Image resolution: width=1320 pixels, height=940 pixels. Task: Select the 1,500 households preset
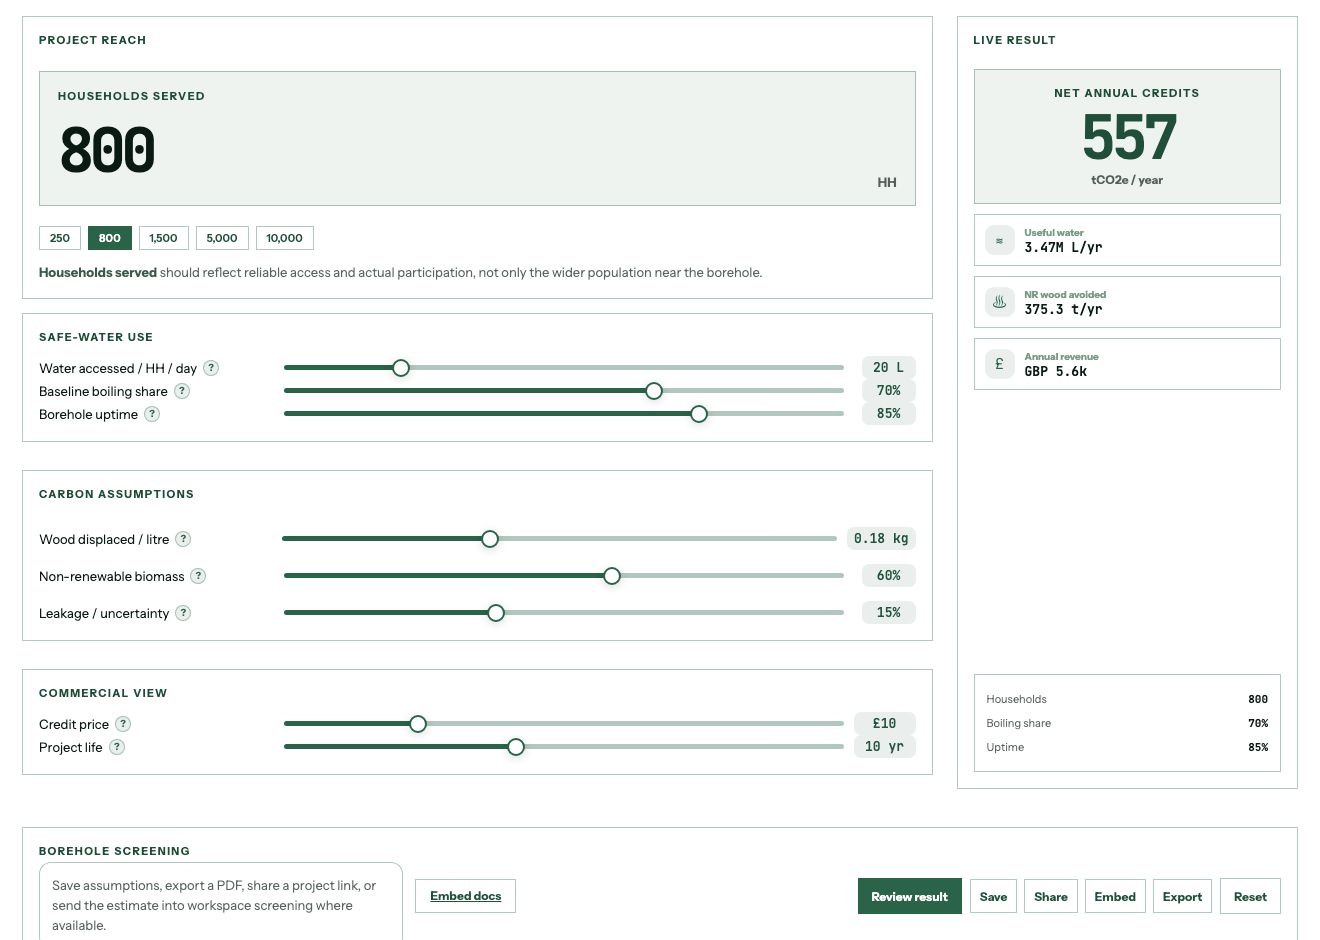pos(164,238)
